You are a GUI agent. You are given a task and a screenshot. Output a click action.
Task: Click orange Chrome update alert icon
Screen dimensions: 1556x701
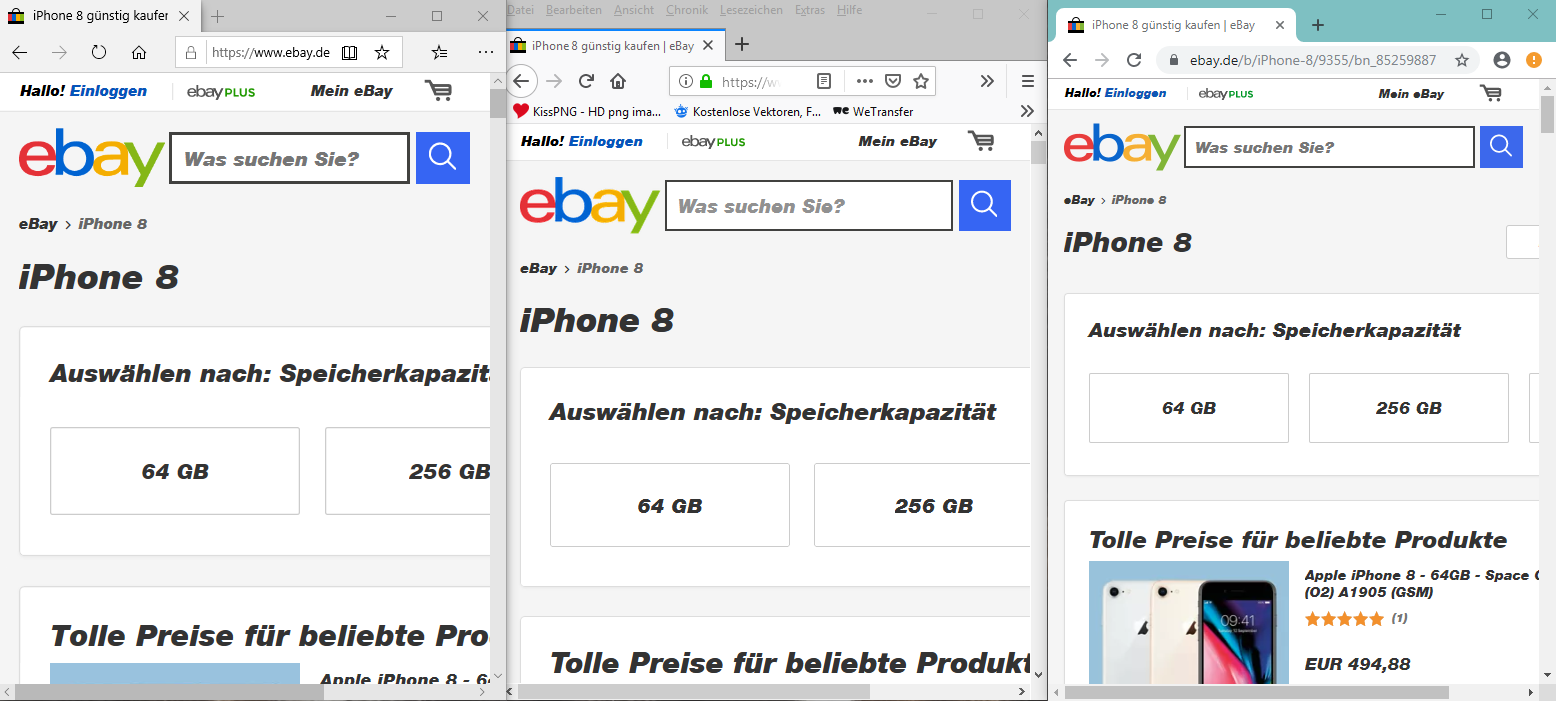pos(1534,60)
